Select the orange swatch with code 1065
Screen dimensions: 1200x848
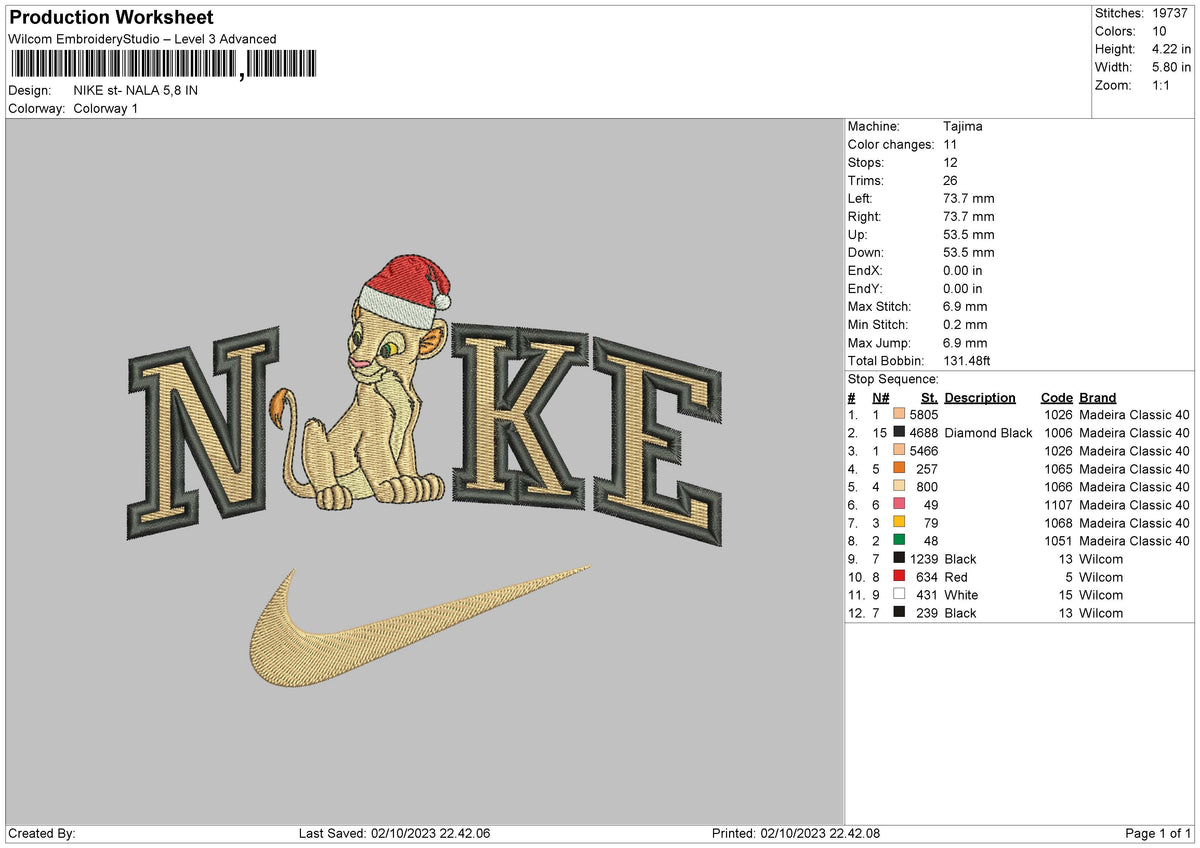900,469
